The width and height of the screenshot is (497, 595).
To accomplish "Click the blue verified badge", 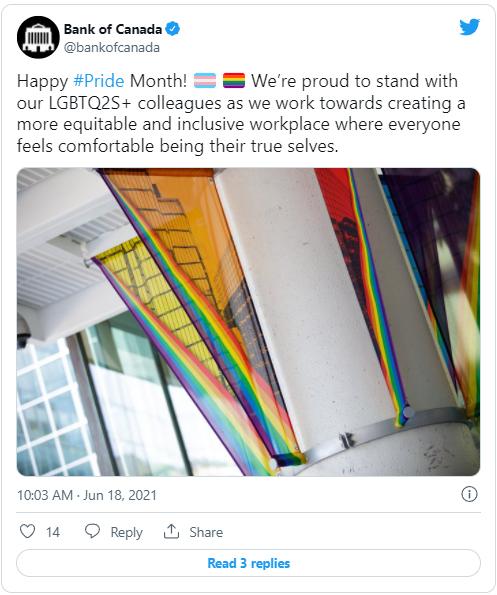I will 173,29.
